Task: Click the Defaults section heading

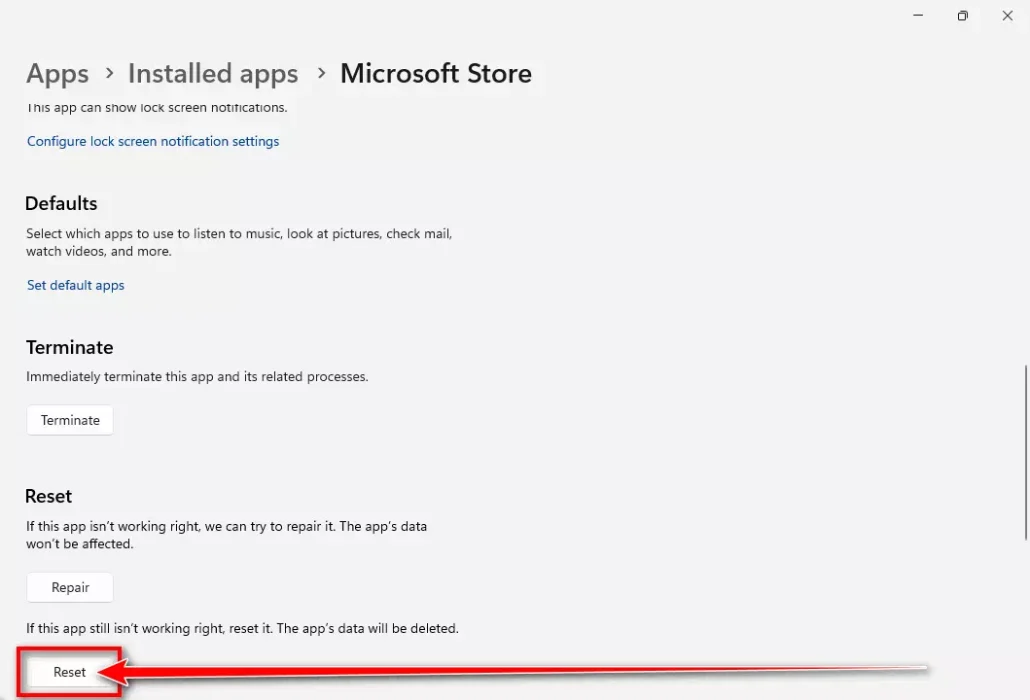Action: (61, 204)
